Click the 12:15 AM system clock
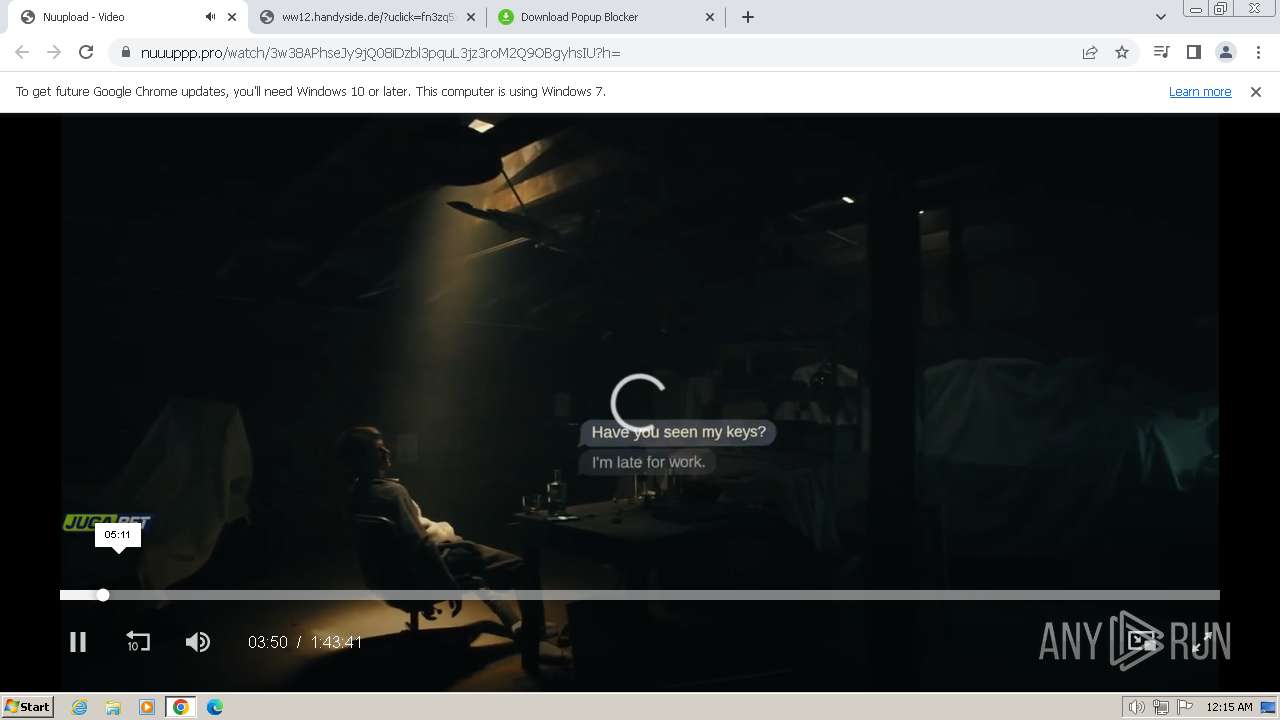 [1229, 707]
